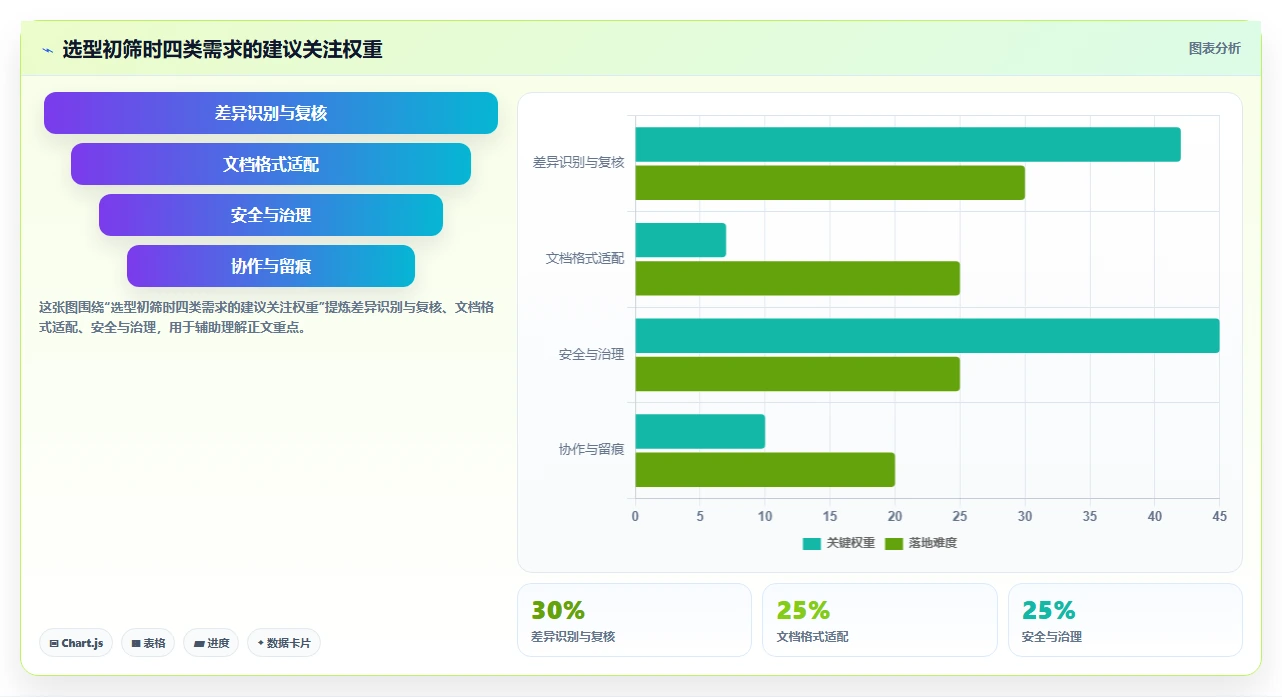Click the lightning icon beside the title
The height and width of the screenshot is (697, 1282).
click(48, 50)
